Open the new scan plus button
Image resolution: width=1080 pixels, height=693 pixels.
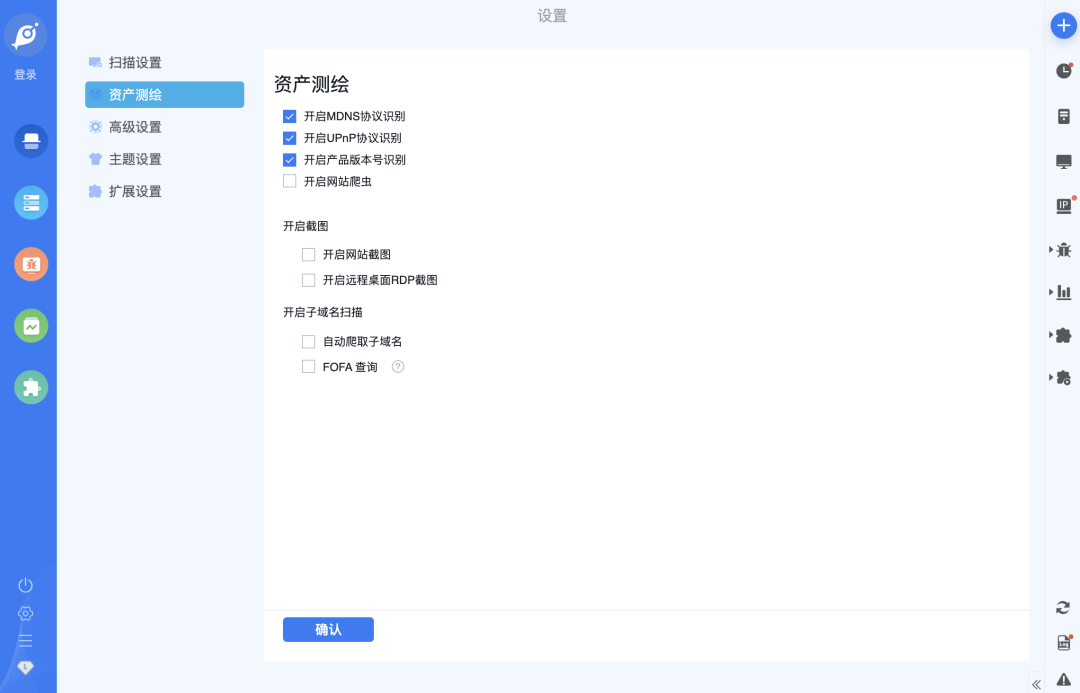click(x=1063, y=25)
